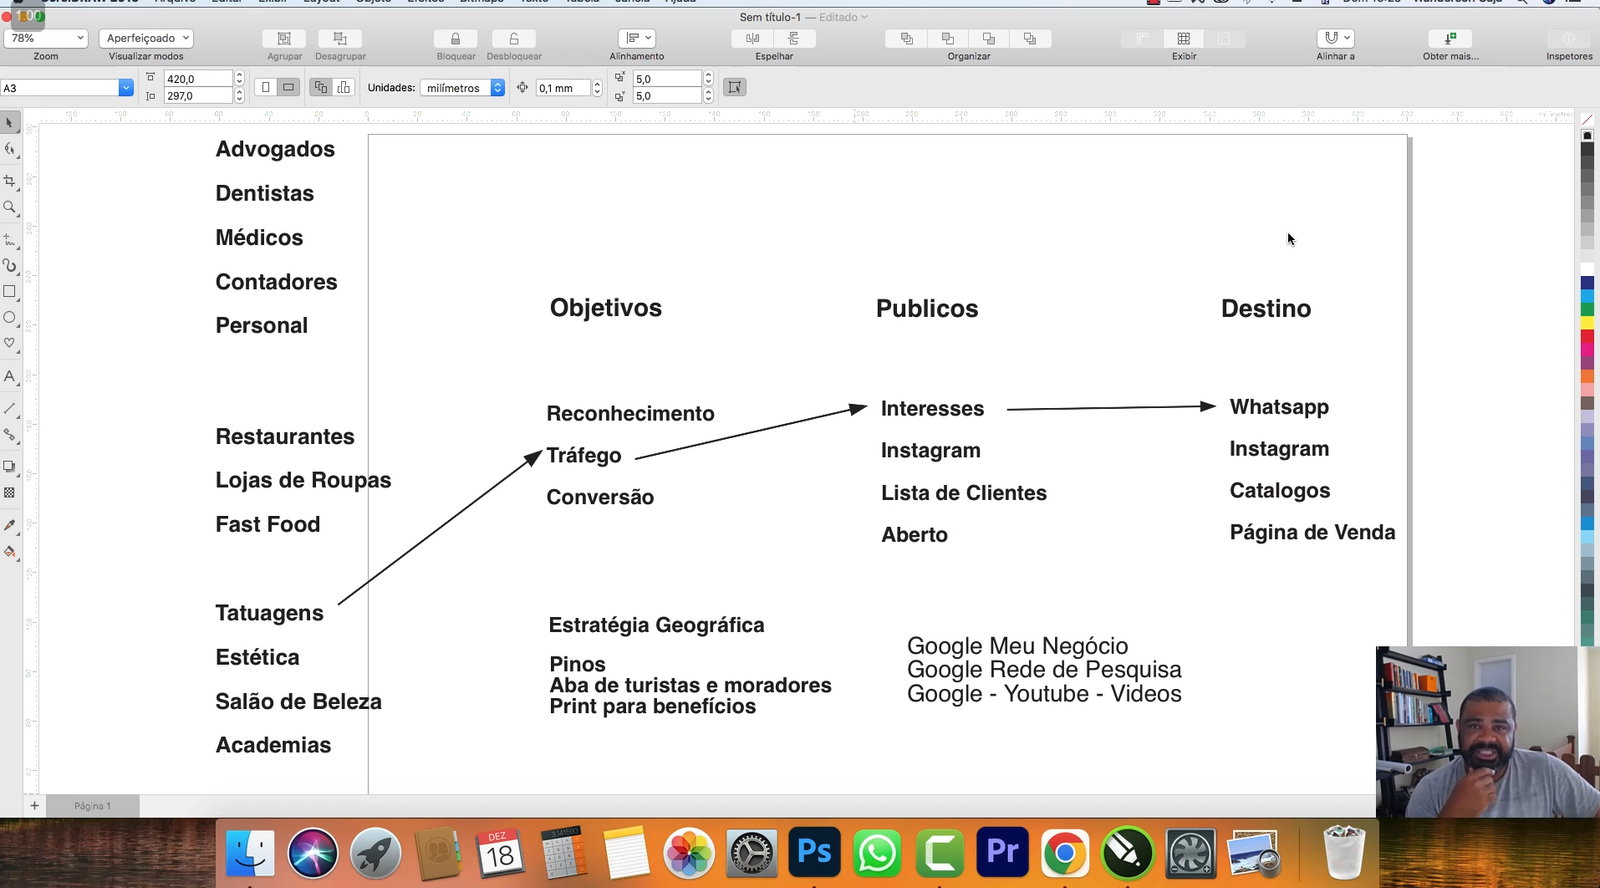Select the Tráfego text object
The image size is (1600, 888).
[584, 456]
